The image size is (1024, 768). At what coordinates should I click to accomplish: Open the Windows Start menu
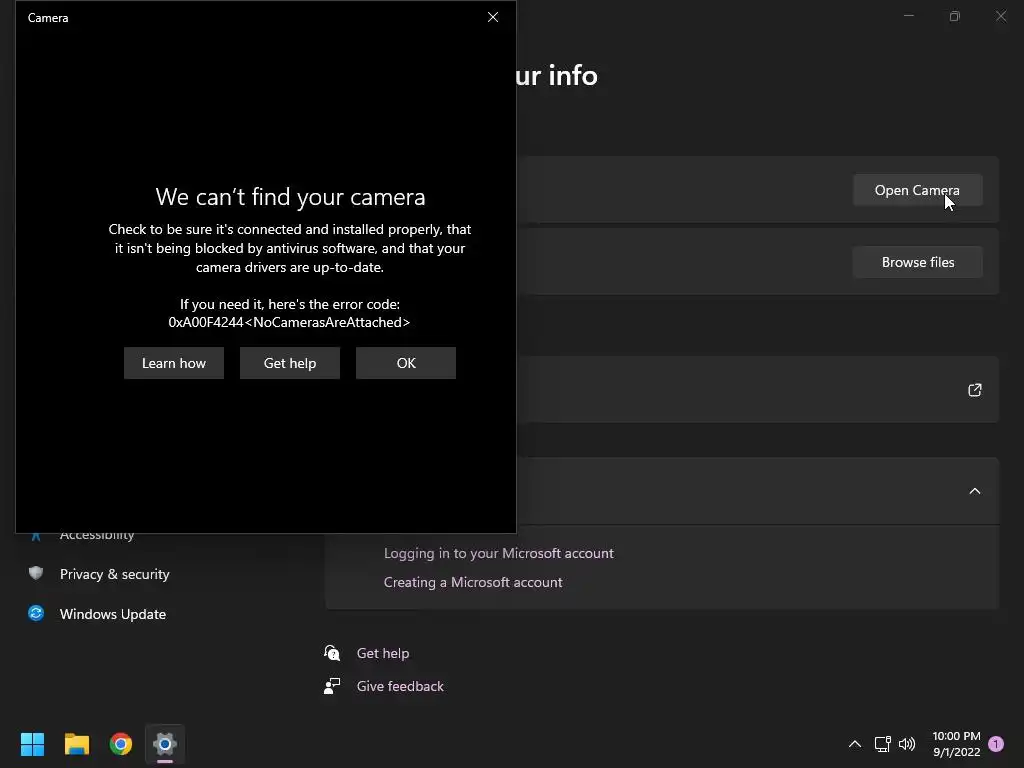(33, 744)
